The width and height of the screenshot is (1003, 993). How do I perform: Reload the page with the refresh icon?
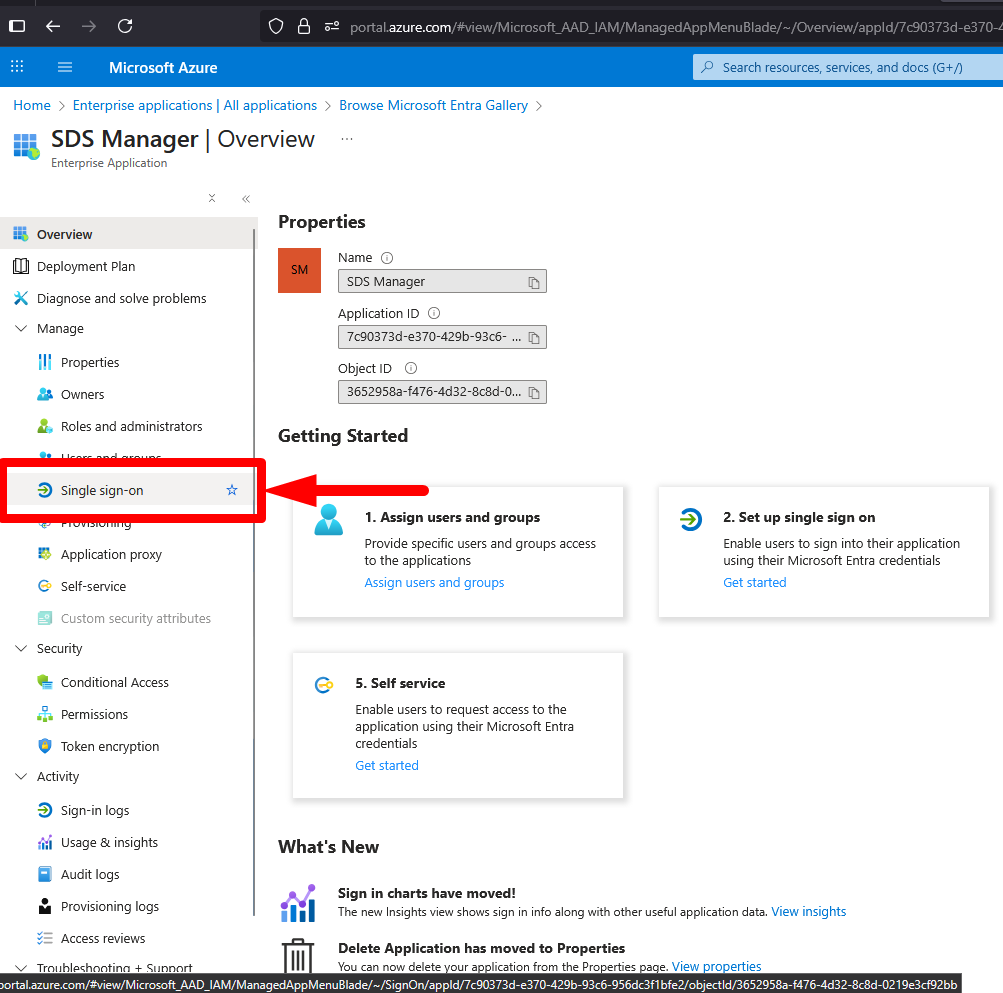click(x=125, y=26)
